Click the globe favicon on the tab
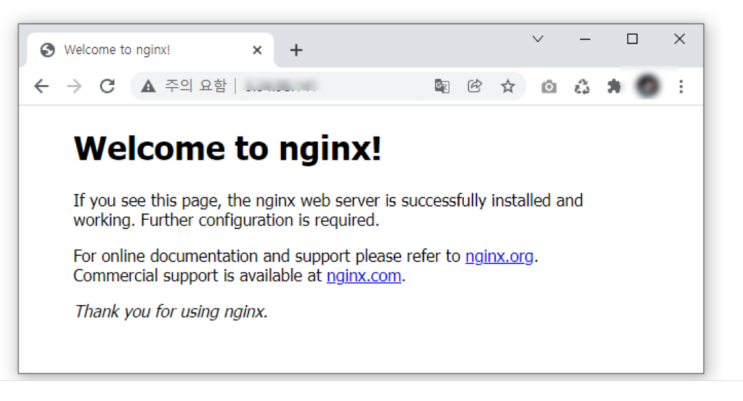 point(47,50)
